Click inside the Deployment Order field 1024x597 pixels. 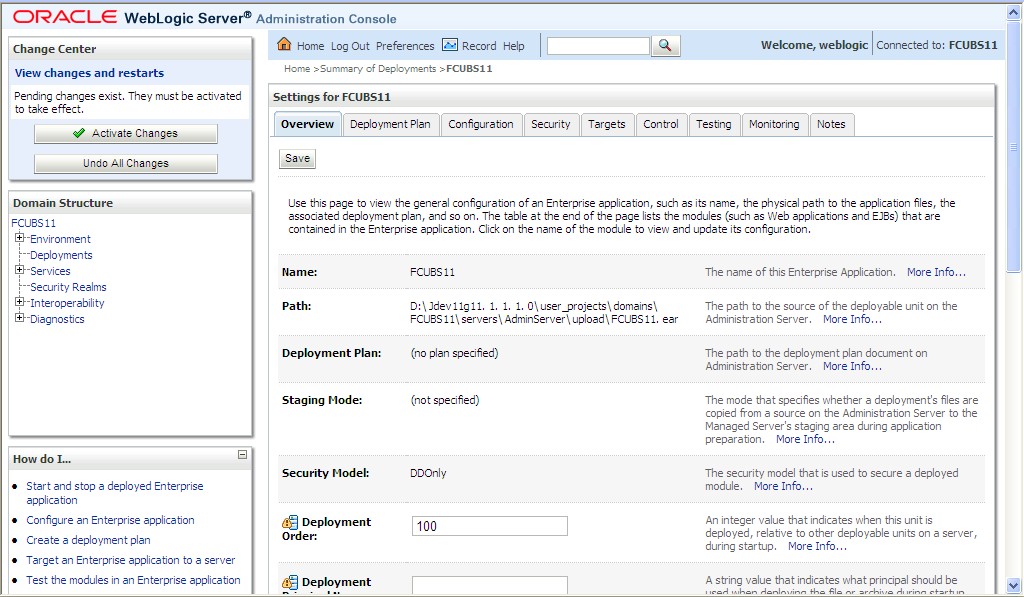coord(489,525)
